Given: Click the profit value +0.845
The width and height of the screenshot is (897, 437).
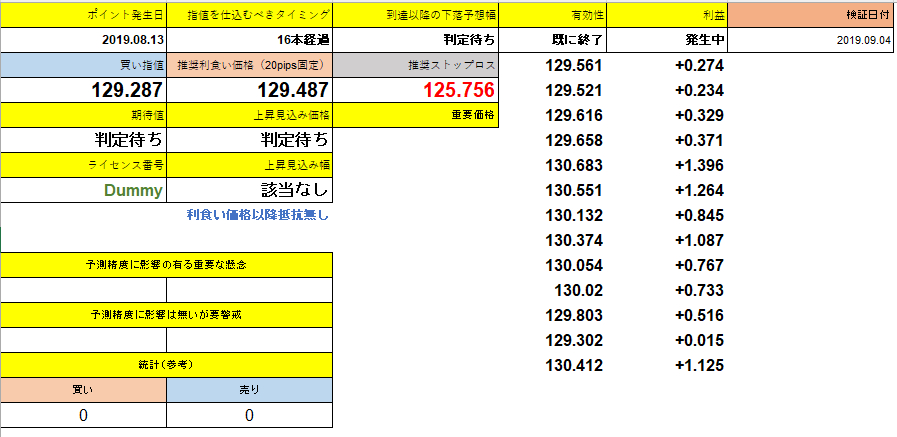Looking at the screenshot, I should tap(699, 216).
